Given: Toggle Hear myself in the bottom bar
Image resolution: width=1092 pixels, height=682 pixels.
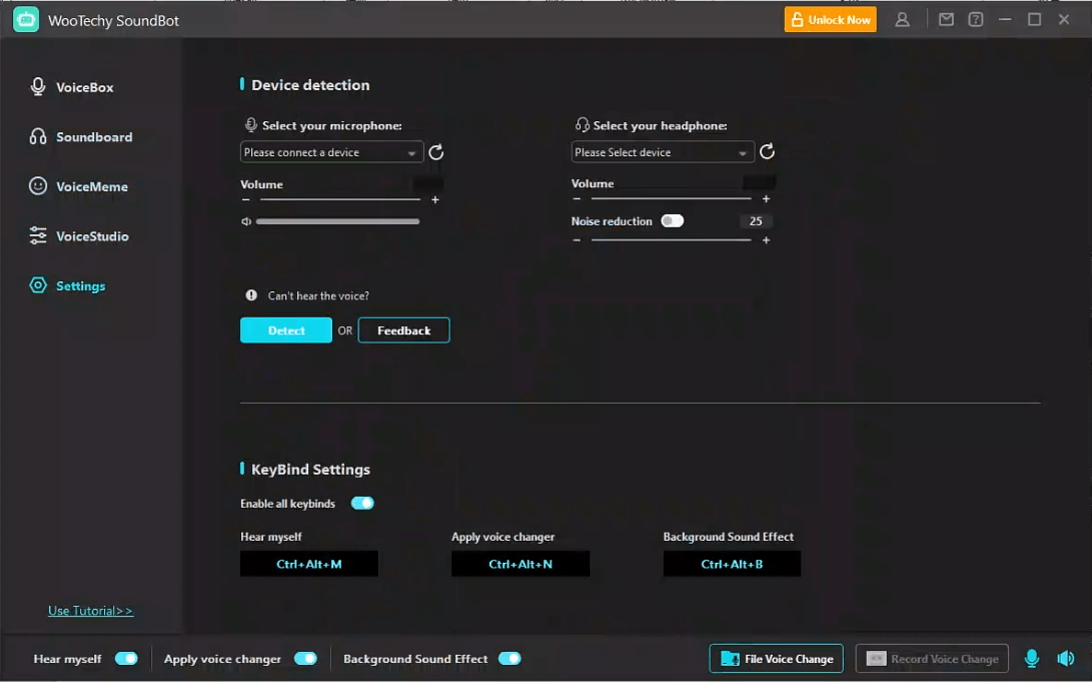Looking at the screenshot, I should (x=126, y=658).
